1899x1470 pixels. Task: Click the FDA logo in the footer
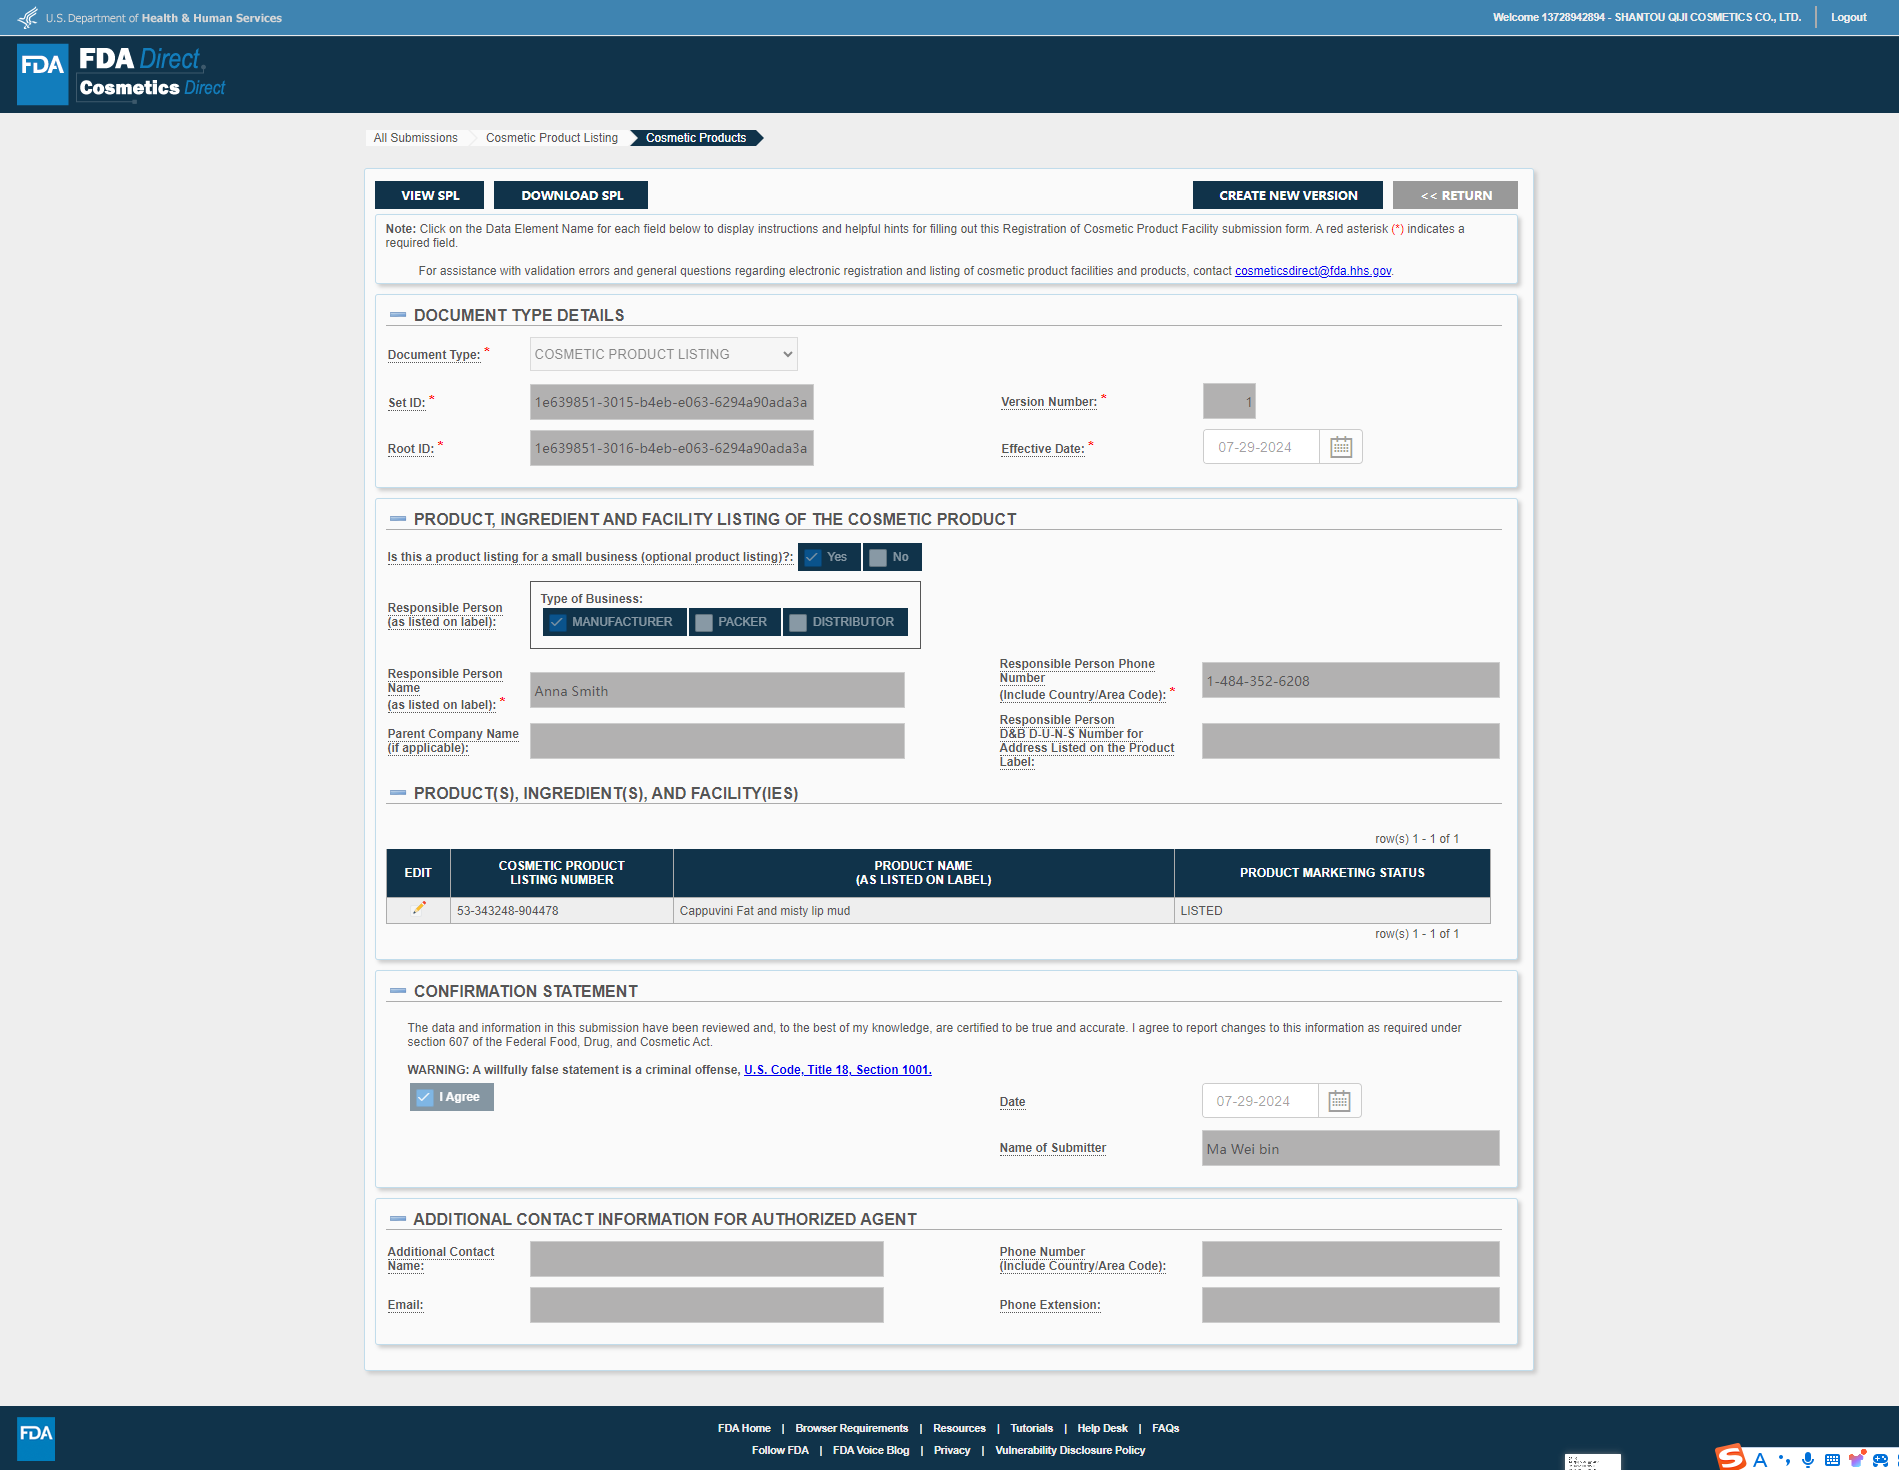[36, 1437]
